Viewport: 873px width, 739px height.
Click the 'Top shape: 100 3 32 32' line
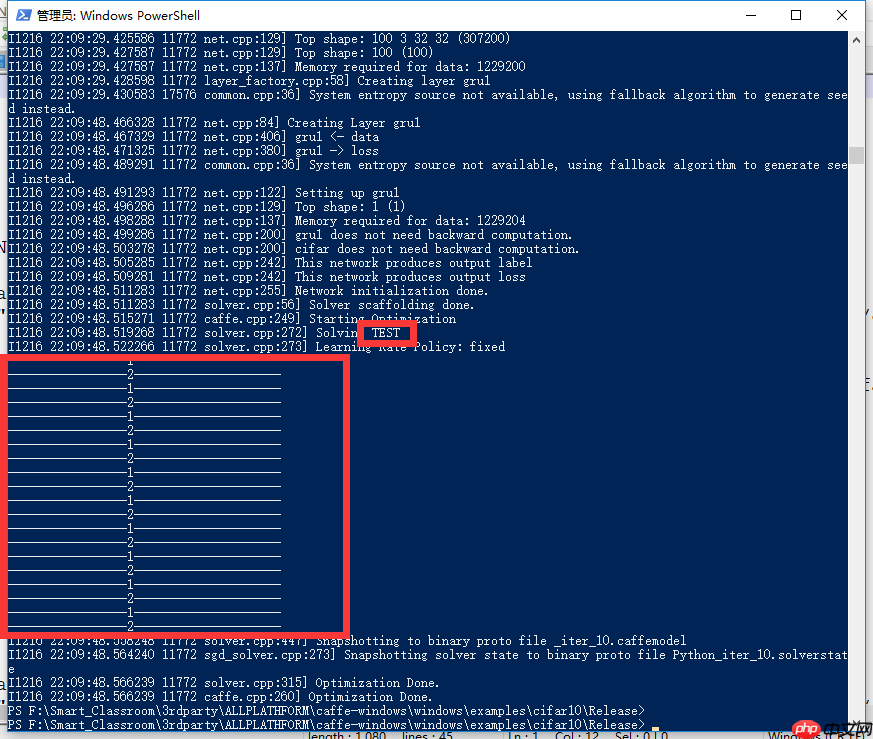[x=259, y=38]
